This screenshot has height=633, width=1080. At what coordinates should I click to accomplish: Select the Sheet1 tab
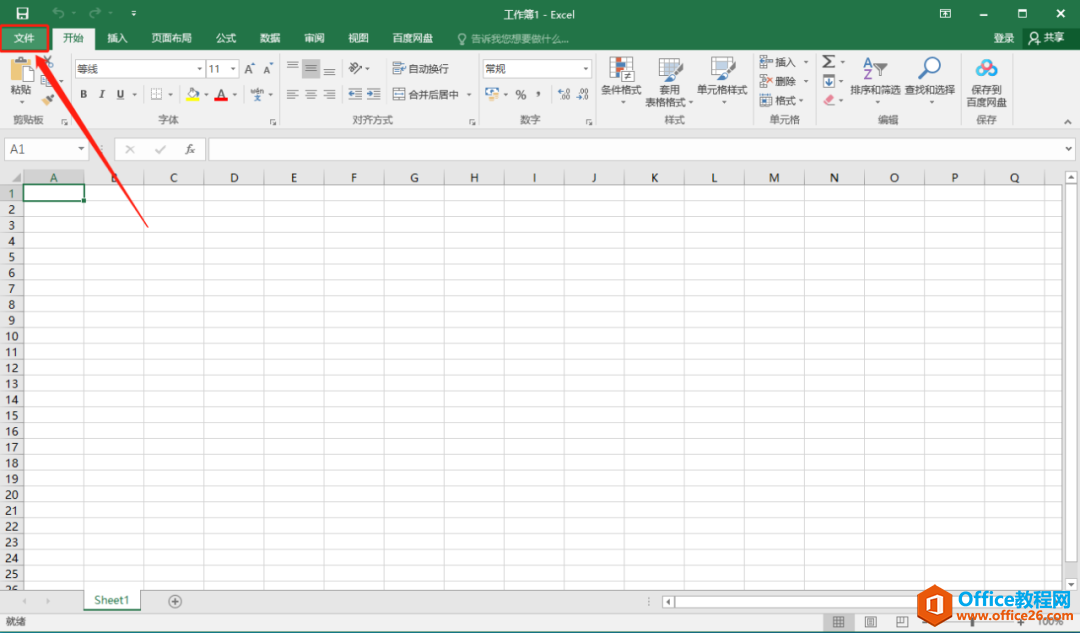[x=112, y=600]
